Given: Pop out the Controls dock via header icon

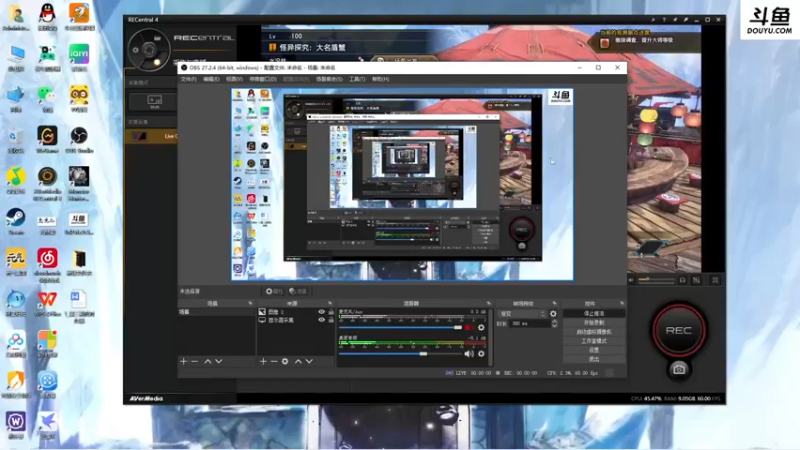Looking at the screenshot, I should 621,303.
